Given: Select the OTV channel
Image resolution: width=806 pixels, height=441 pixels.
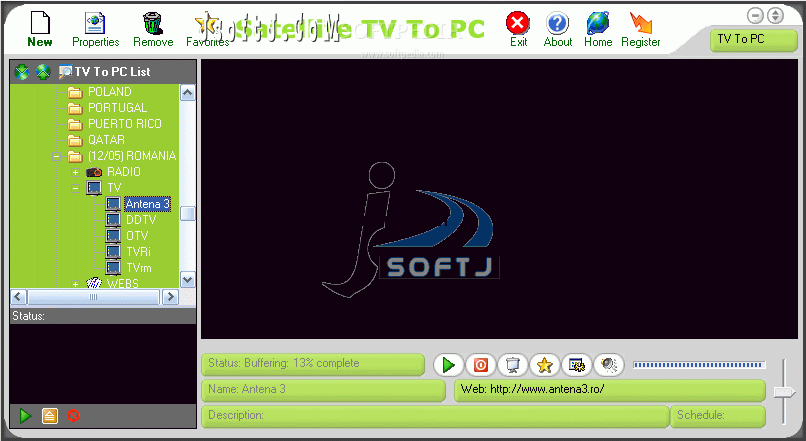Looking at the screenshot, I should pos(137,236).
